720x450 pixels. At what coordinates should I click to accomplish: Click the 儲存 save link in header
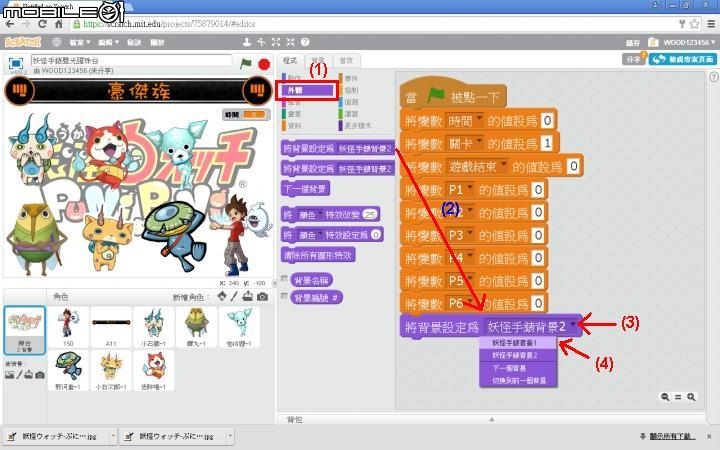pos(633,42)
